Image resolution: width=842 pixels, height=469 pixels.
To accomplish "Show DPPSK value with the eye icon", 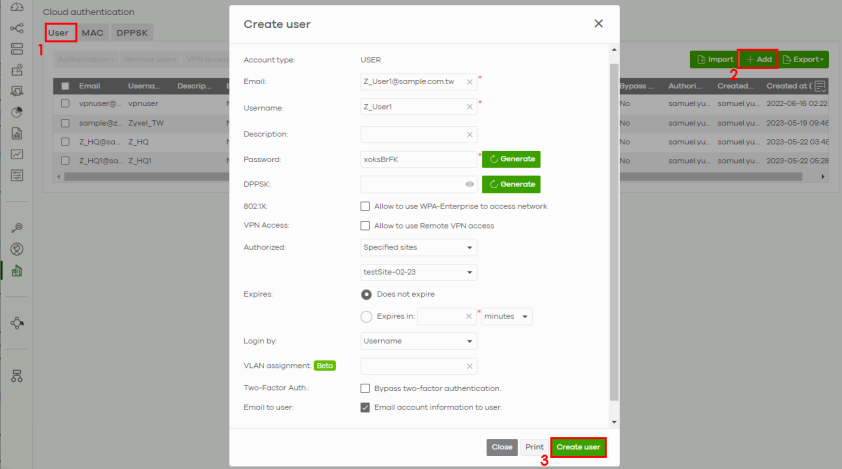I will pyautogui.click(x=469, y=184).
